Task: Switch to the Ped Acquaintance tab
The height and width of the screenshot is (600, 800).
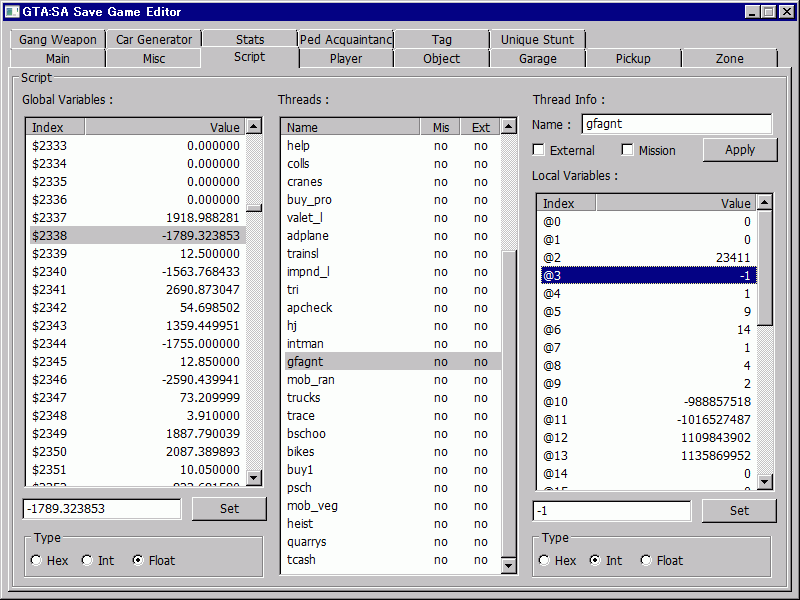Action: coord(345,39)
